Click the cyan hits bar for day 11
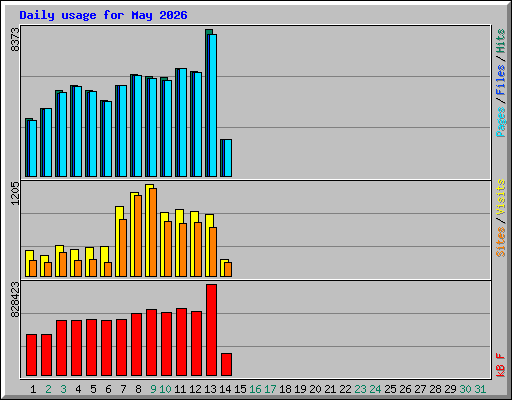Image resolution: width=512 pixels, height=400 pixels. tap(183, 123)
